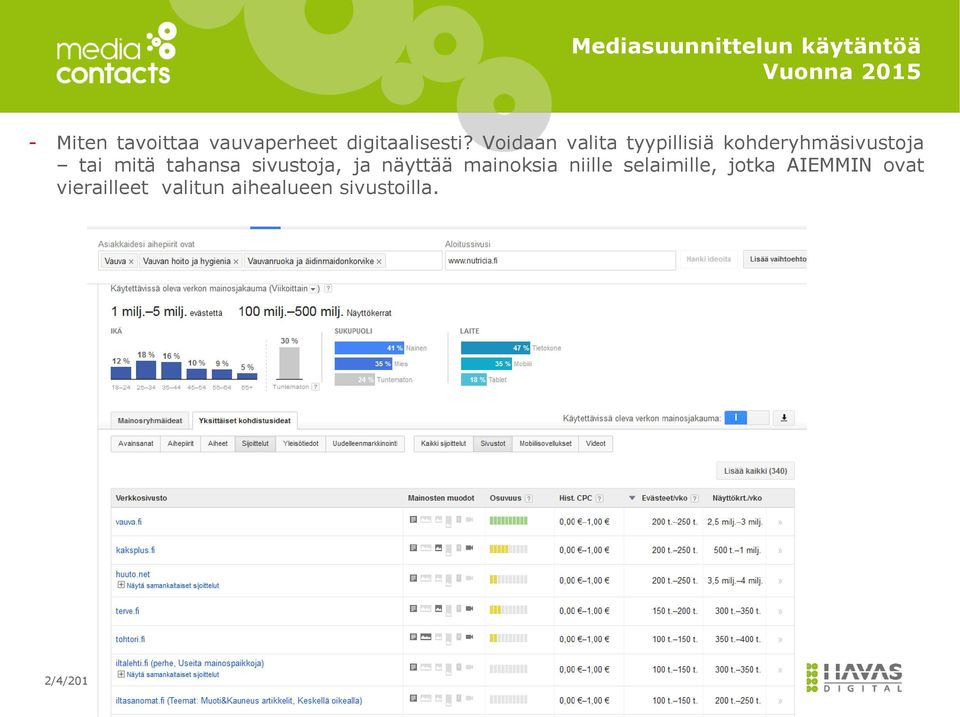Click the text ad format icon for huuto.net
Viewport: 960px width, 717px height.
(x=413, y=578)
